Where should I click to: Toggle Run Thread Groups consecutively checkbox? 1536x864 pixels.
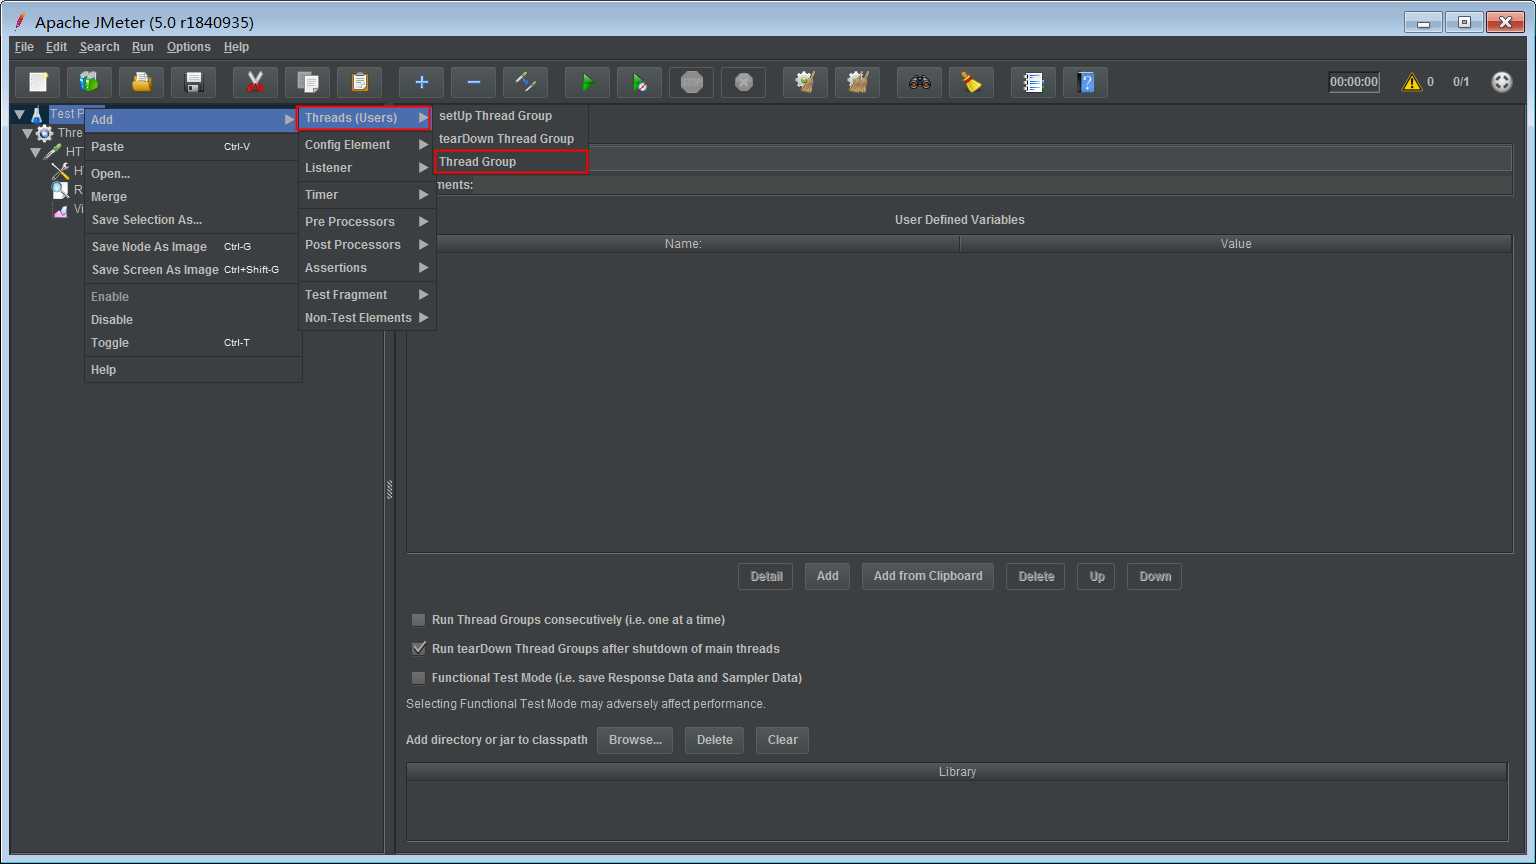pyautogui.click(x=419, y=620)
